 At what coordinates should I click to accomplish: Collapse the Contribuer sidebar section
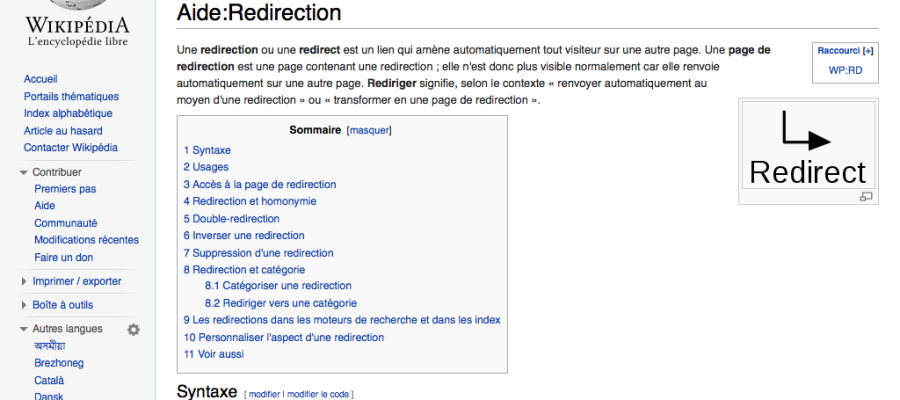25,172
